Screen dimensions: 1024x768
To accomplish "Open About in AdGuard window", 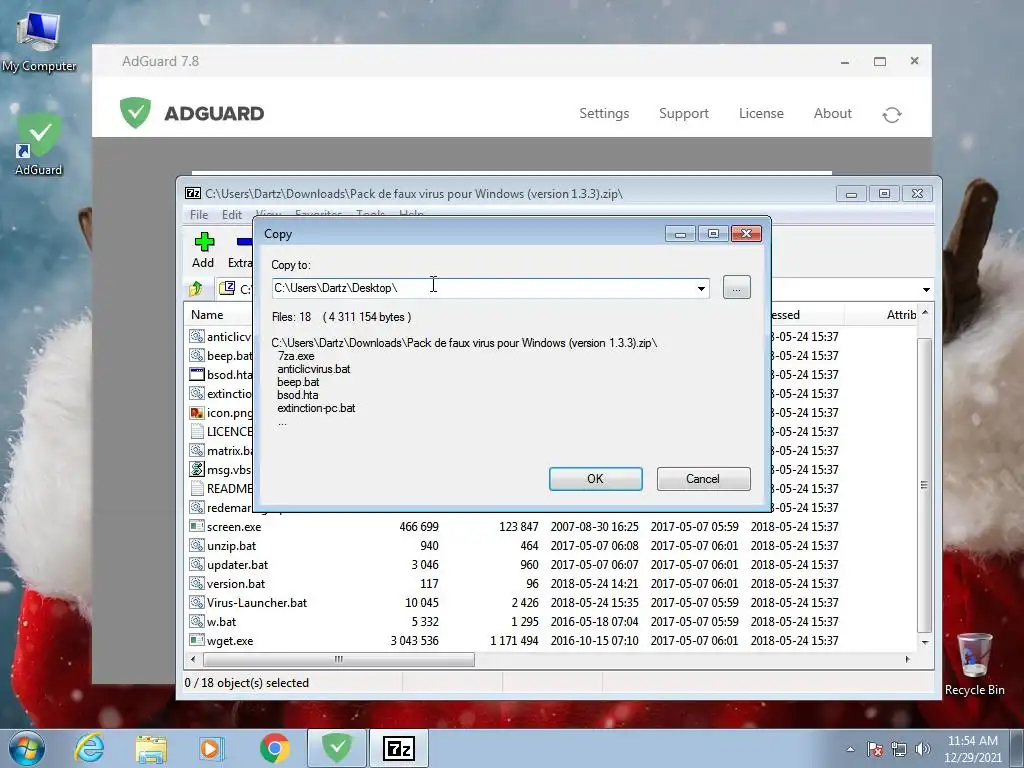I will [833, 114].
